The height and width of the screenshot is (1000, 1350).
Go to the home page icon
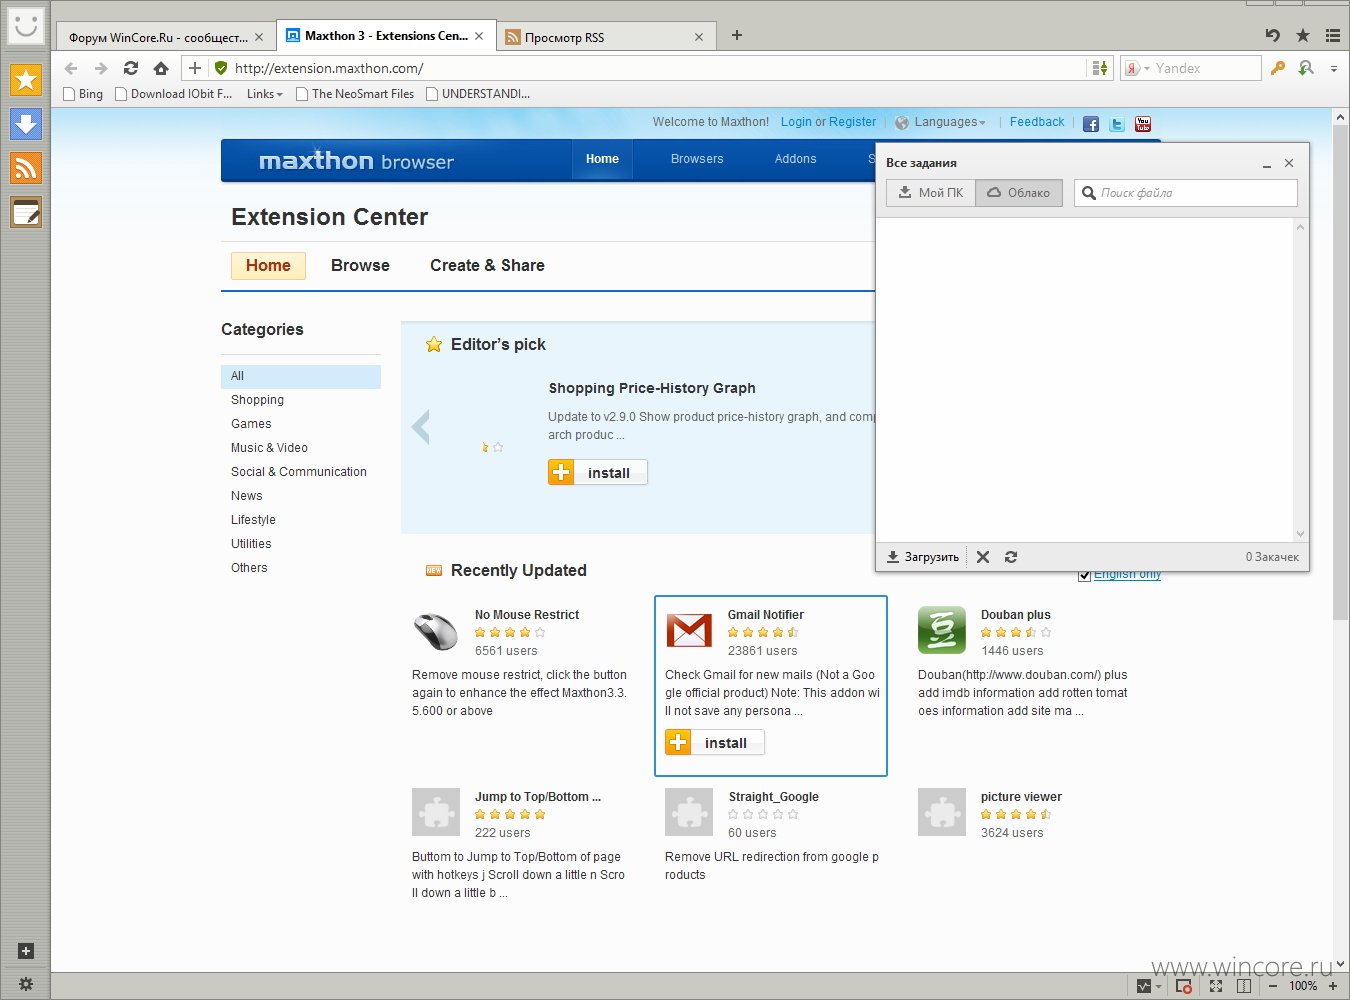point(161,68)
